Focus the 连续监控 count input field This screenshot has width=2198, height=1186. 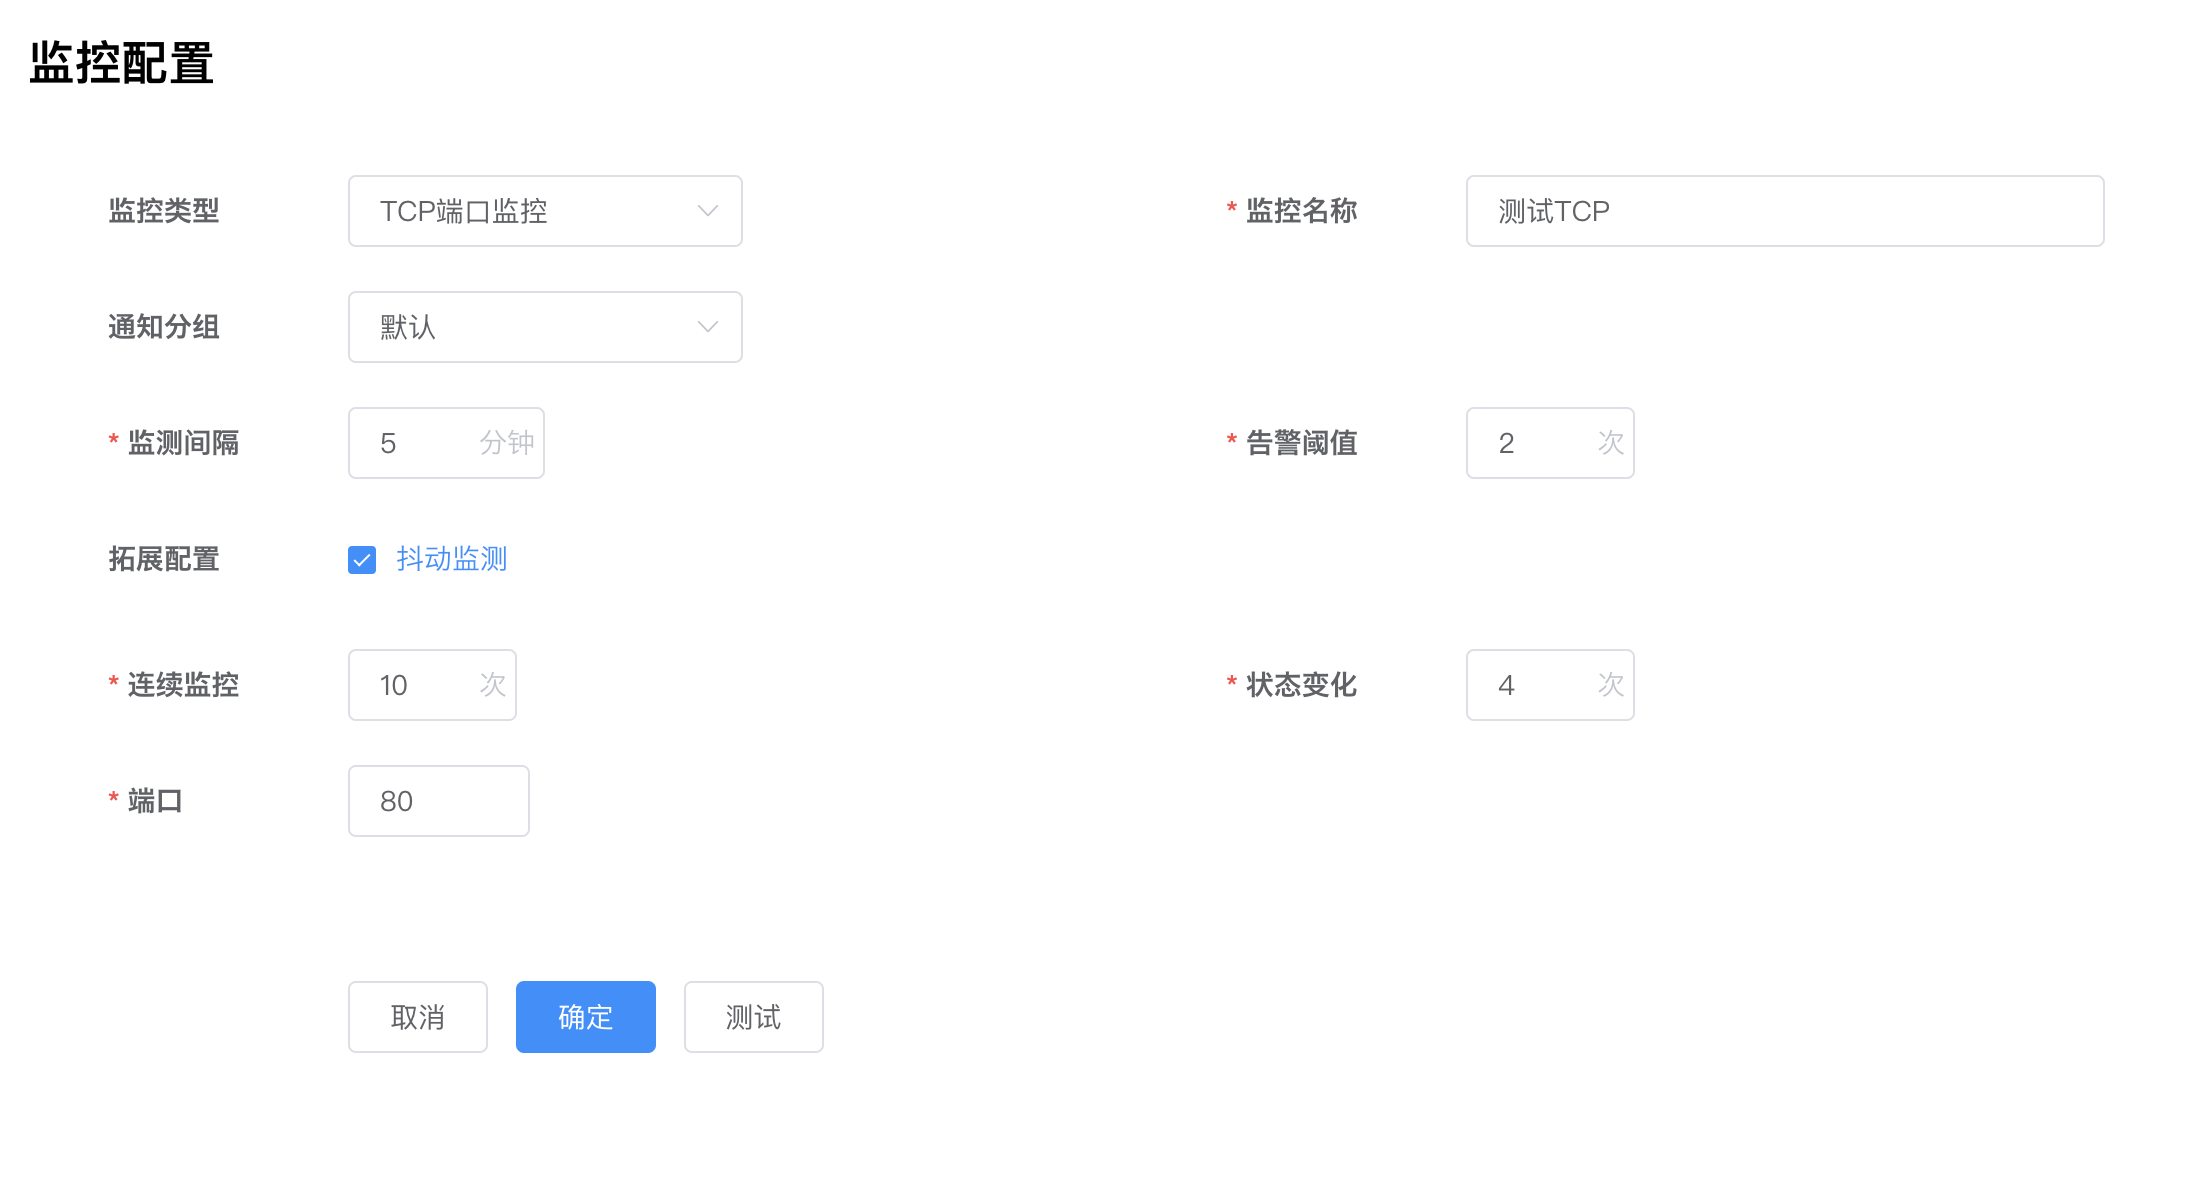coord(432,685)
